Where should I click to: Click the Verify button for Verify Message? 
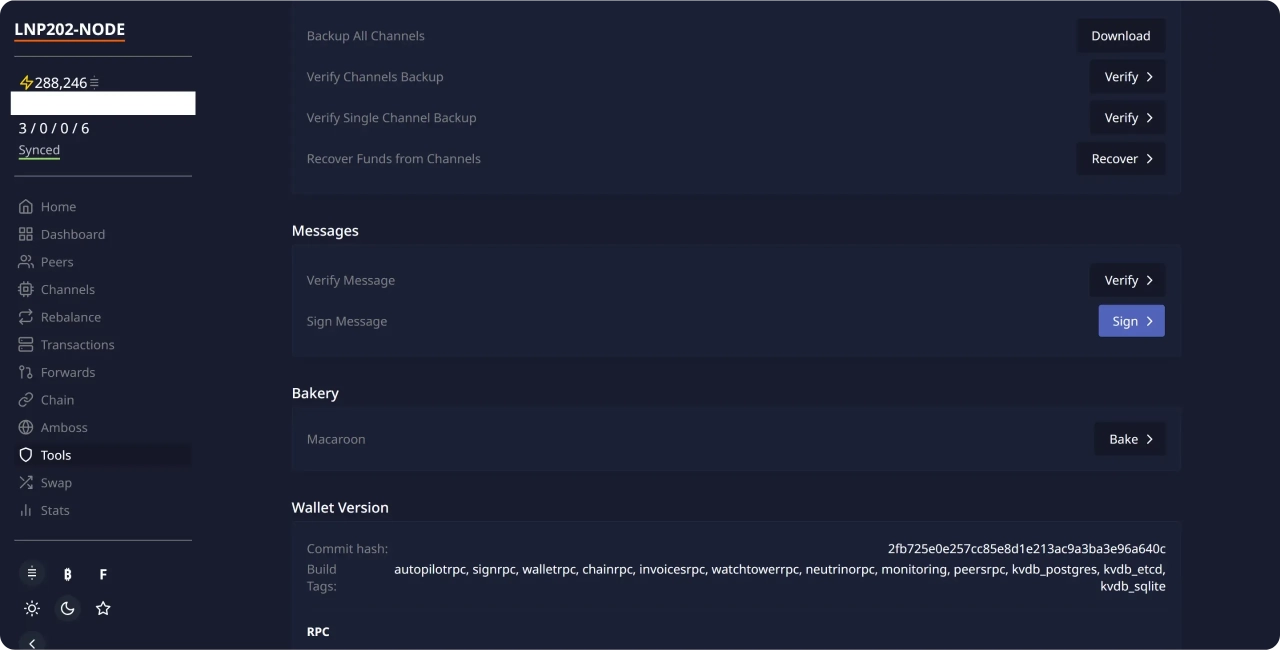(1127, 280)
